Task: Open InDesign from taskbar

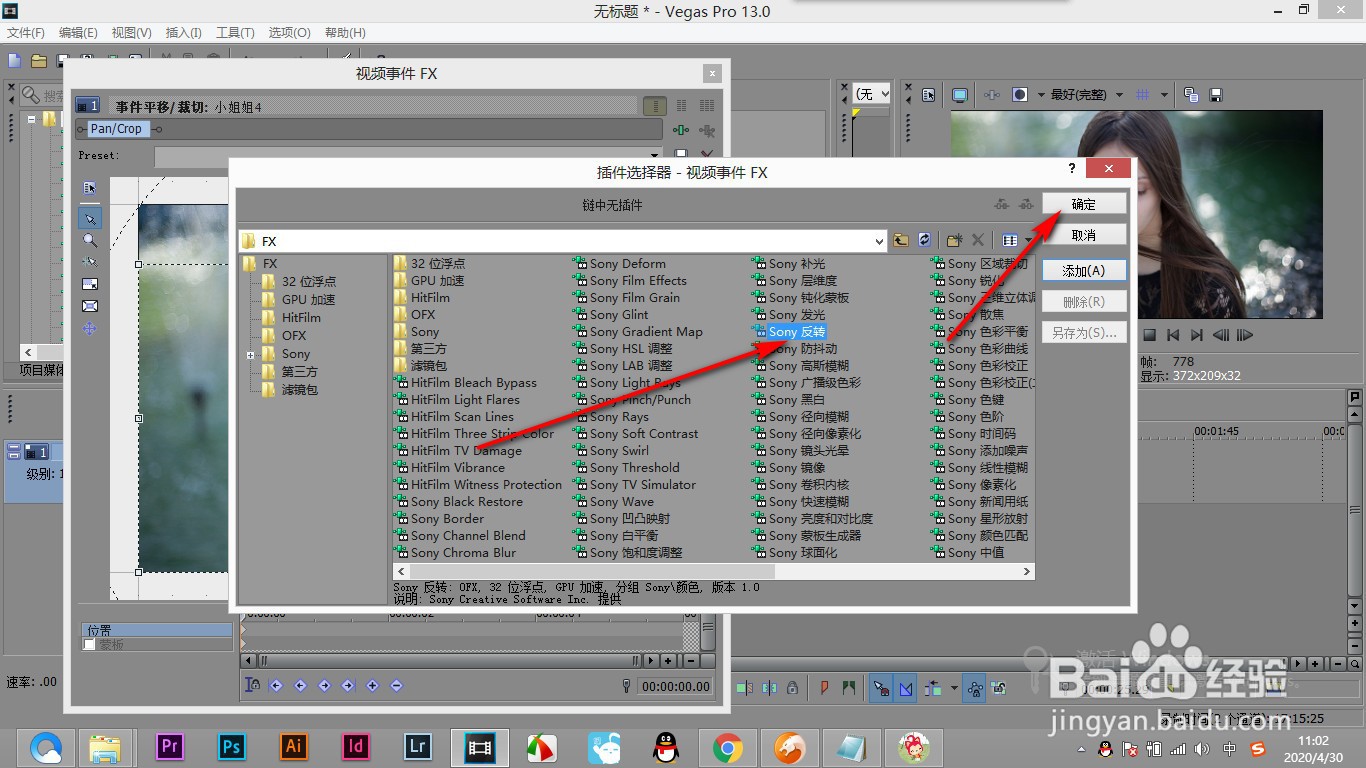Action: pos(356,746)
